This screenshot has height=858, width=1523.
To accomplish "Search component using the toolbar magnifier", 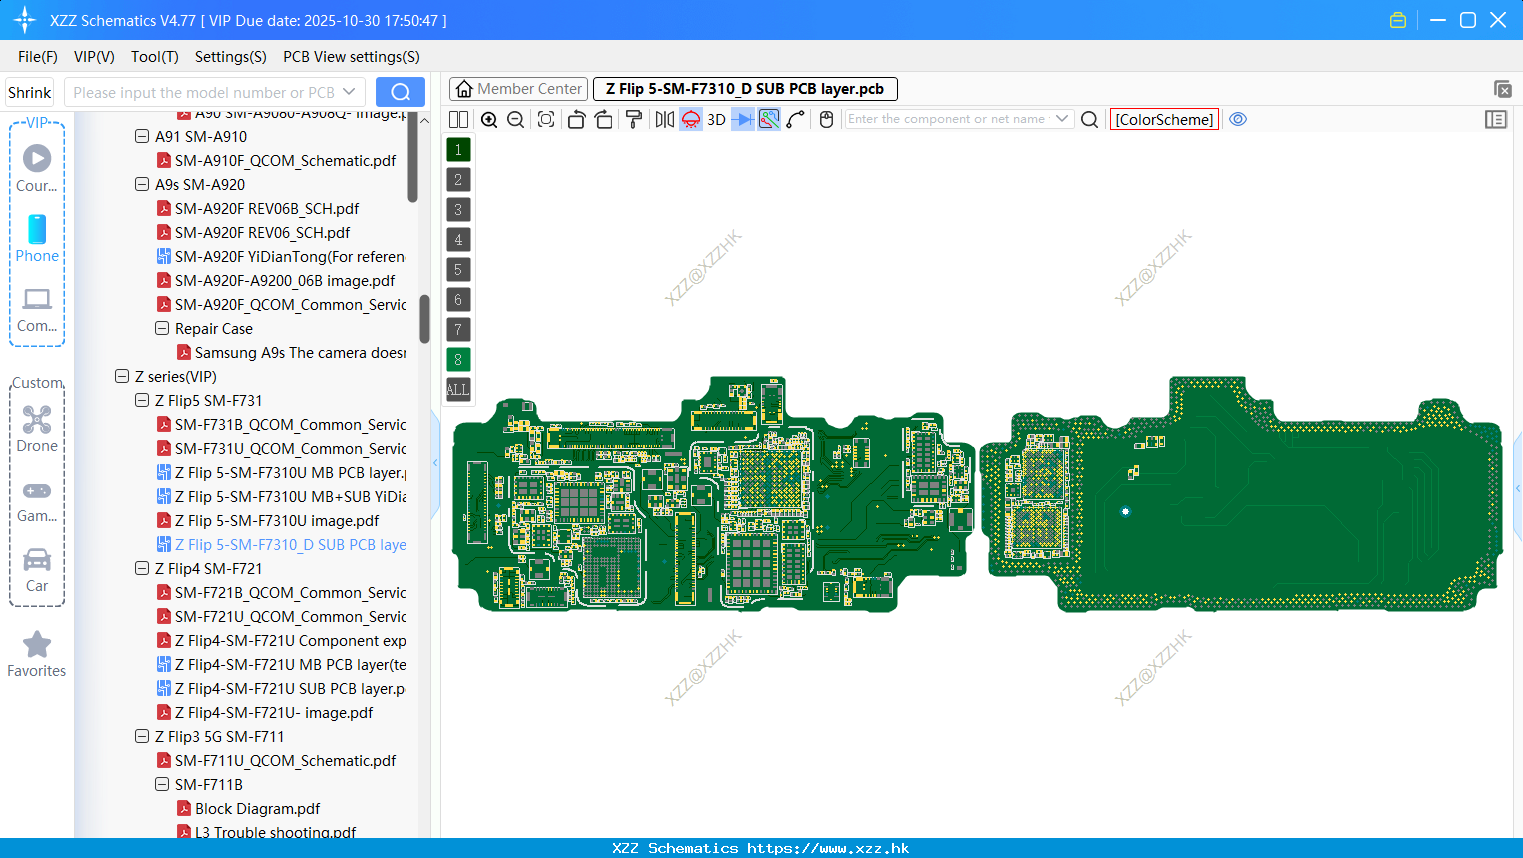I will point(1090,119).
